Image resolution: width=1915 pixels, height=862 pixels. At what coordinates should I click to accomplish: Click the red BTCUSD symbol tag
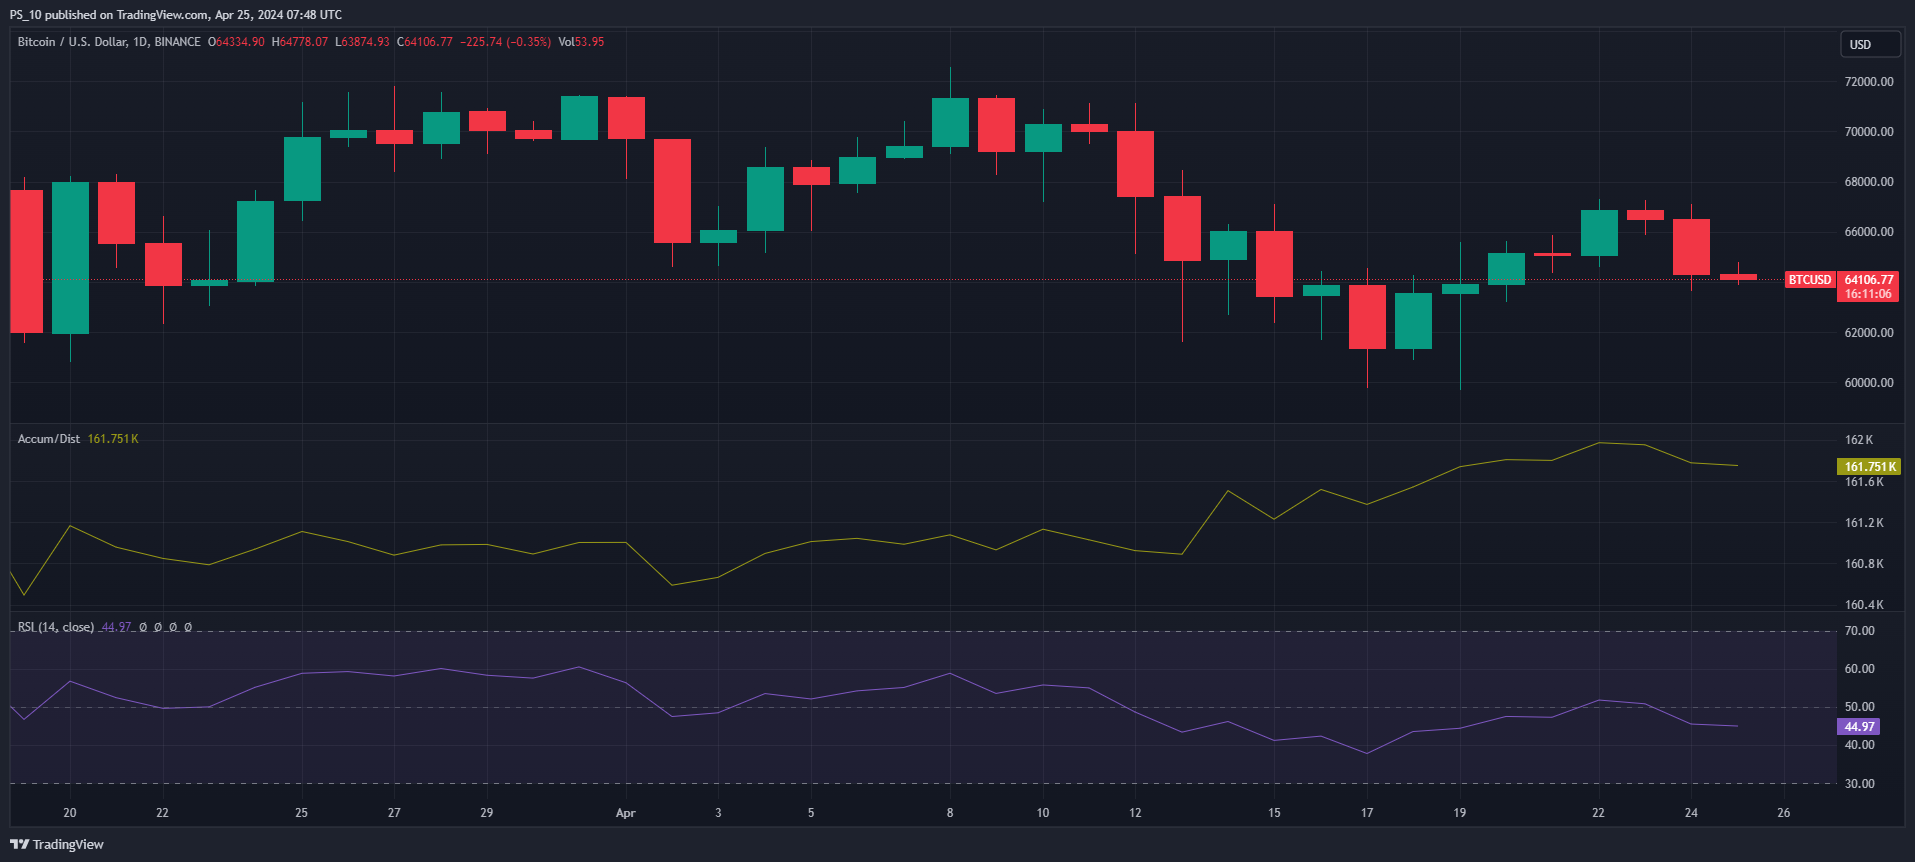point(1810,280)
